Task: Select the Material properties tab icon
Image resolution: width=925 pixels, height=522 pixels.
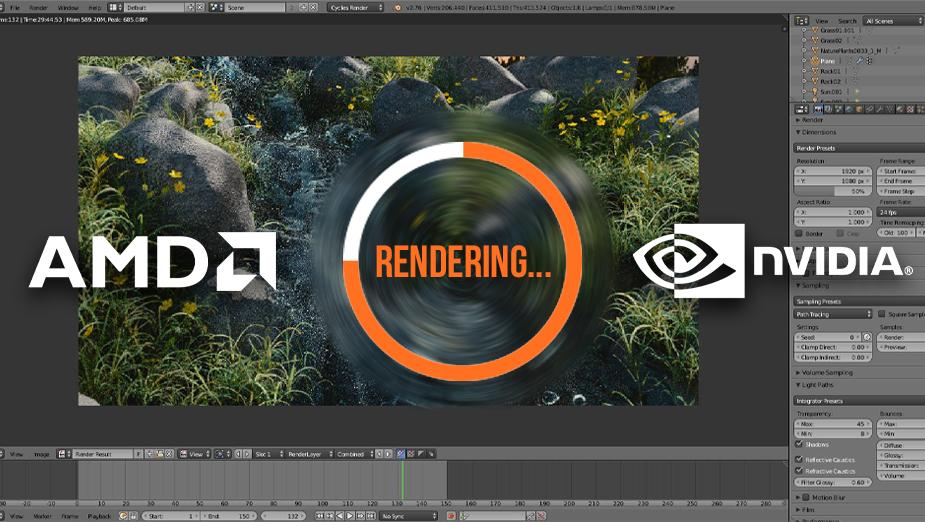Action: click(900, 109)
